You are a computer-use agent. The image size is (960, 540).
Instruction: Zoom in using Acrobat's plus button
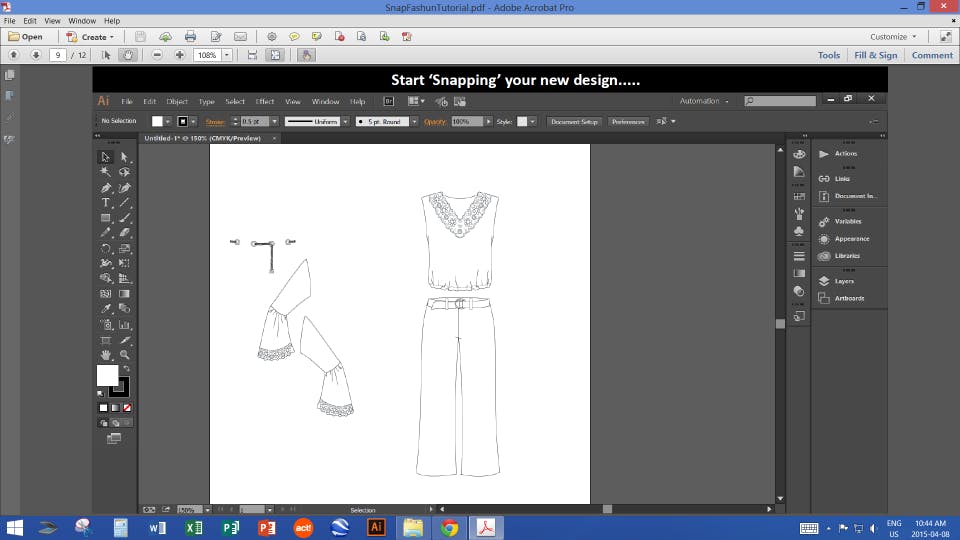click(x=179, y=55)
